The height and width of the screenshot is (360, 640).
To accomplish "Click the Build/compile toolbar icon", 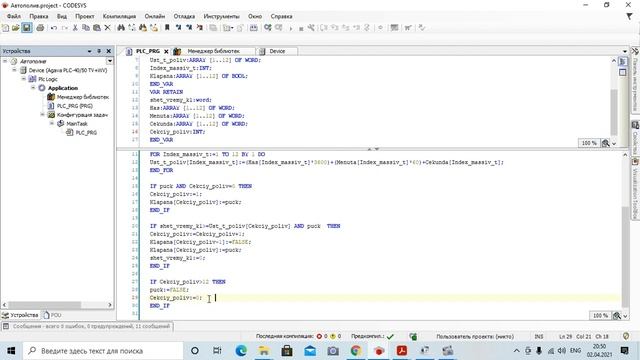I will coord(253,28).
